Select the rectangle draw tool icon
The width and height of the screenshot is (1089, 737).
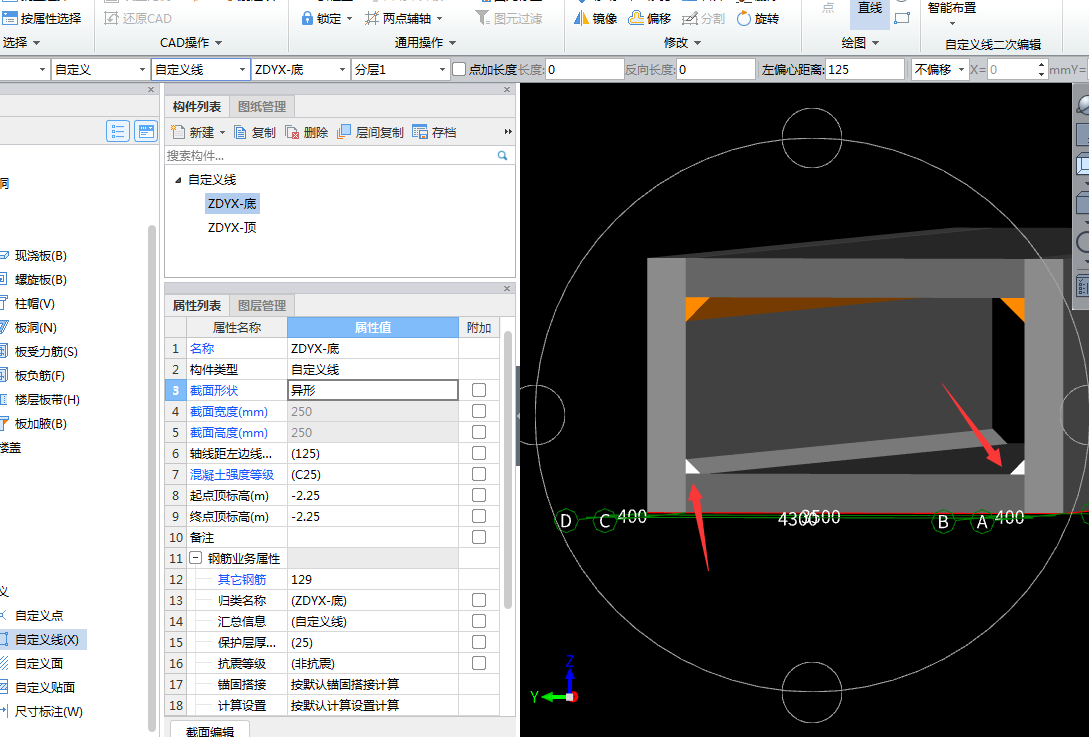click(x=902, y=18)
